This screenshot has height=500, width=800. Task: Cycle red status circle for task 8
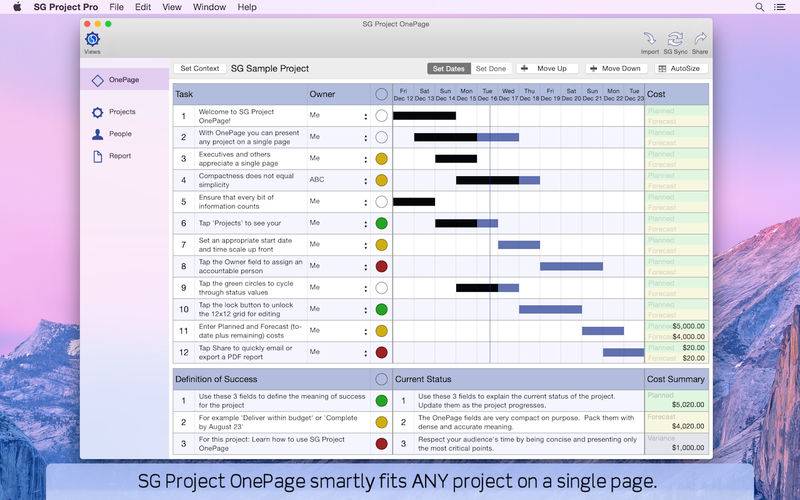click(381, 266)
